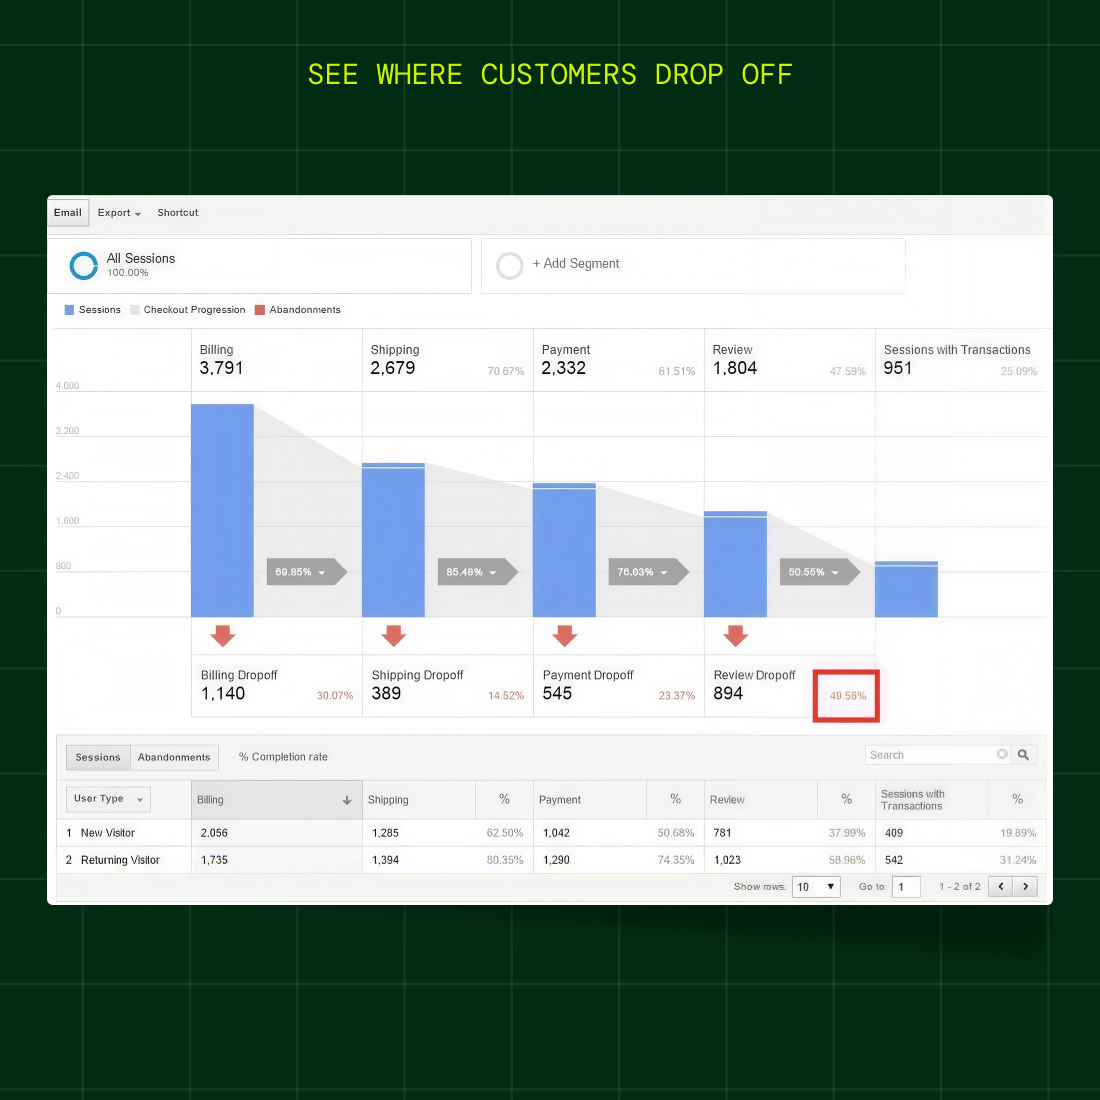Click the Shipping column header

coord(419,800)
